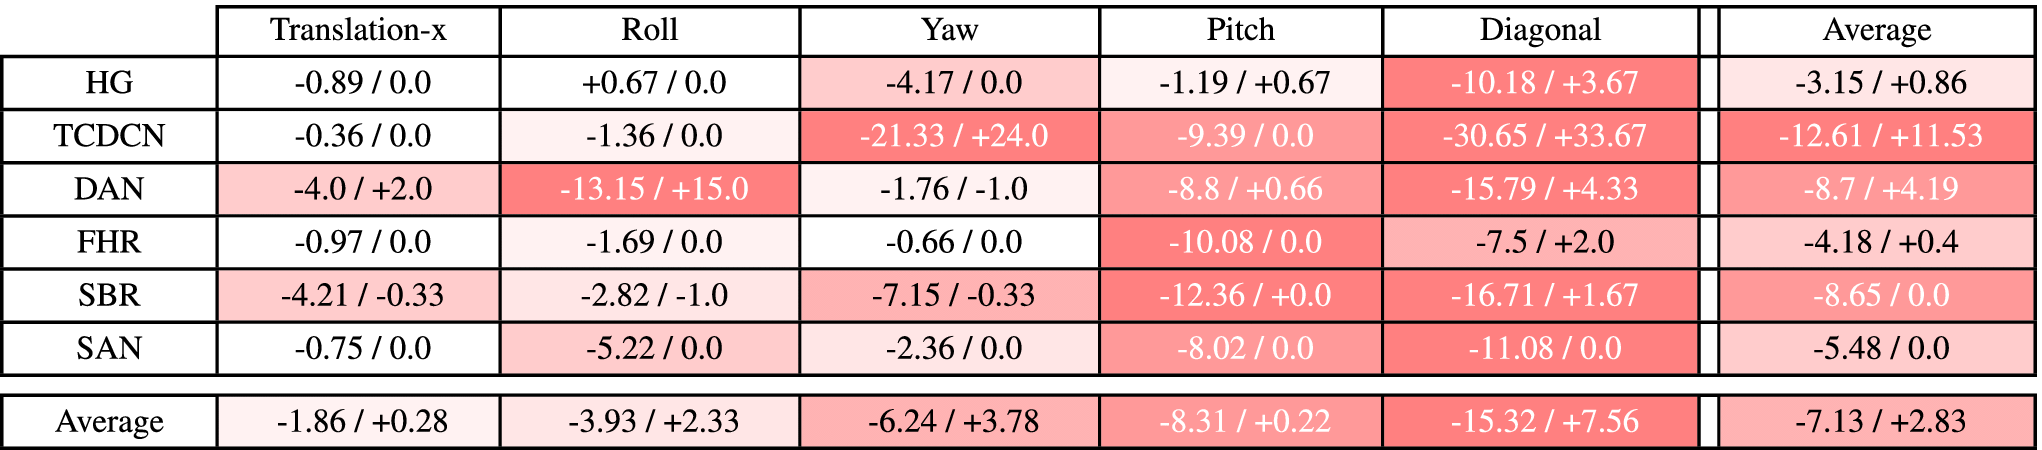Viewport: 2042px width, 450px height.
Task: Click the SAN row label
Action: pos(109,348)
